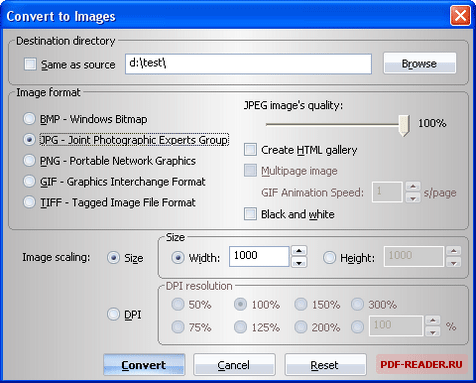Select JPG Joint Photographic Experts Group format
Viewport: 476px width, 383px height.
pos(29,140)
